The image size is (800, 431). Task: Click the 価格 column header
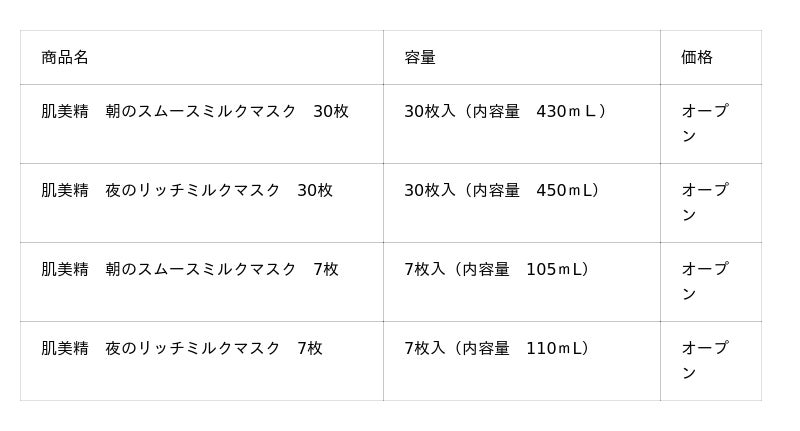click(697, 57)
